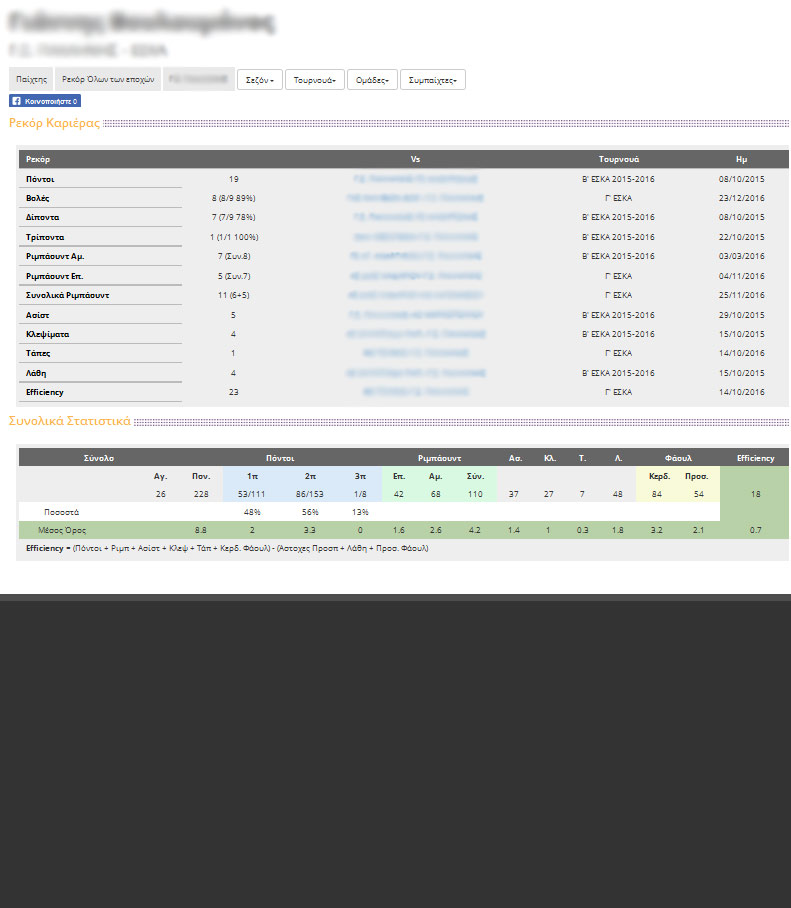Viewport: 791px width, 908px height.
Task: Open the Τουρνουά dropdown menu
Action: click(x=315, y=80)
